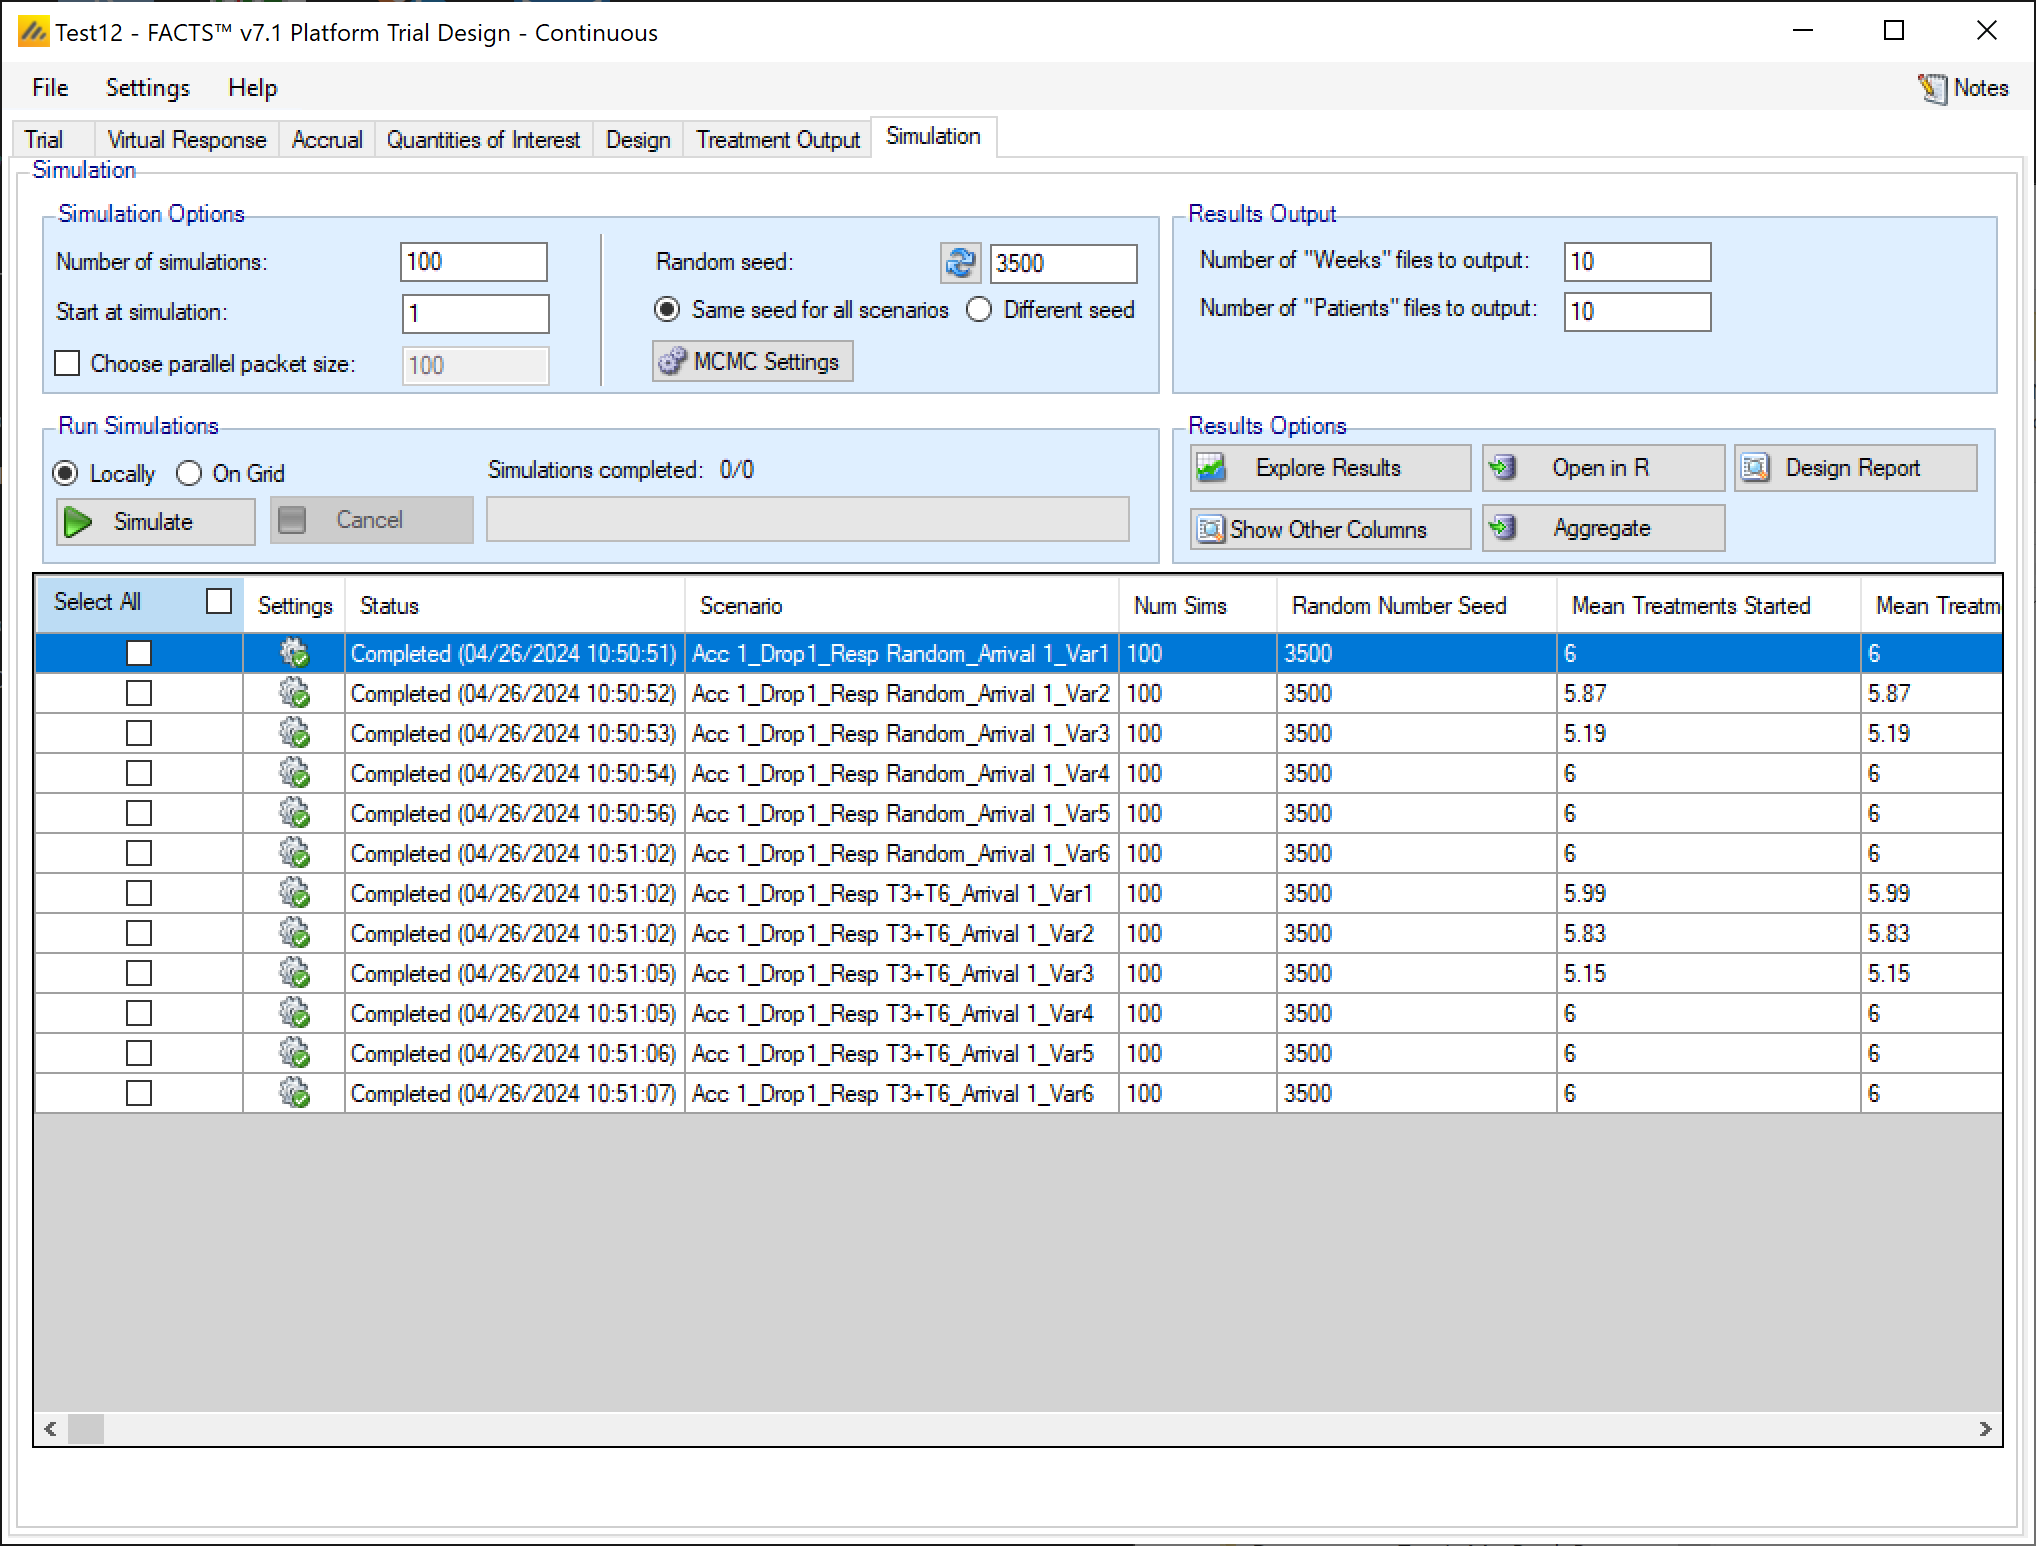Switch to the Virtual Response tab

tap(186, 140)
